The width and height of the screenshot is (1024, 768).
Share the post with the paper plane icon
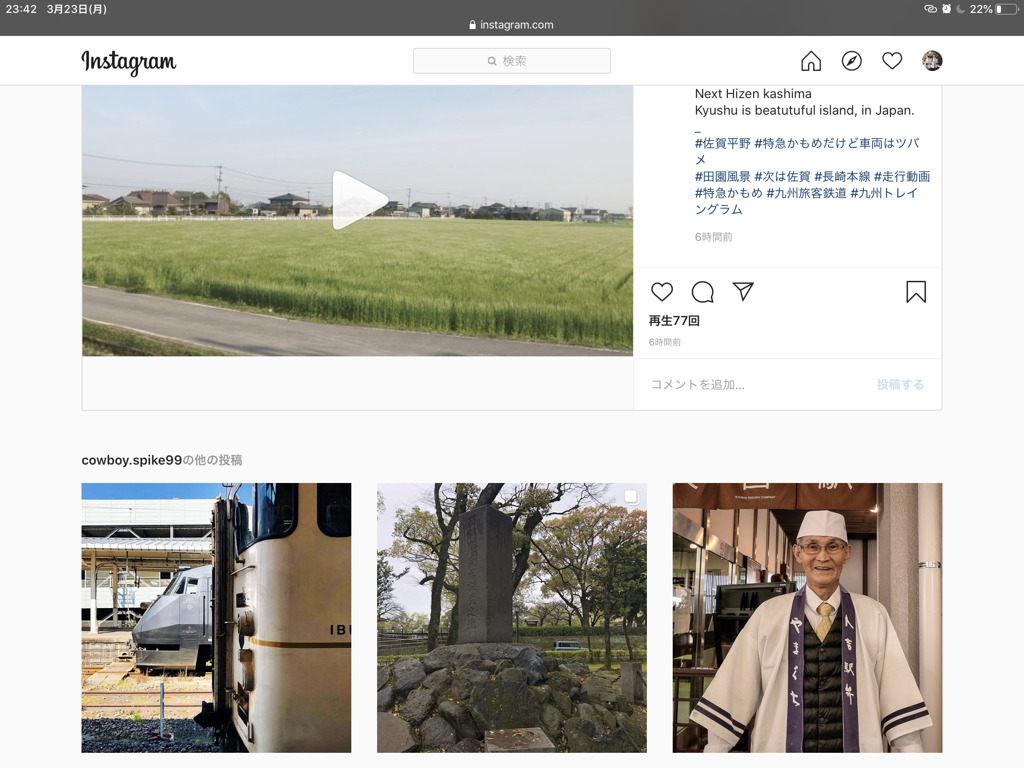[743, 291]
